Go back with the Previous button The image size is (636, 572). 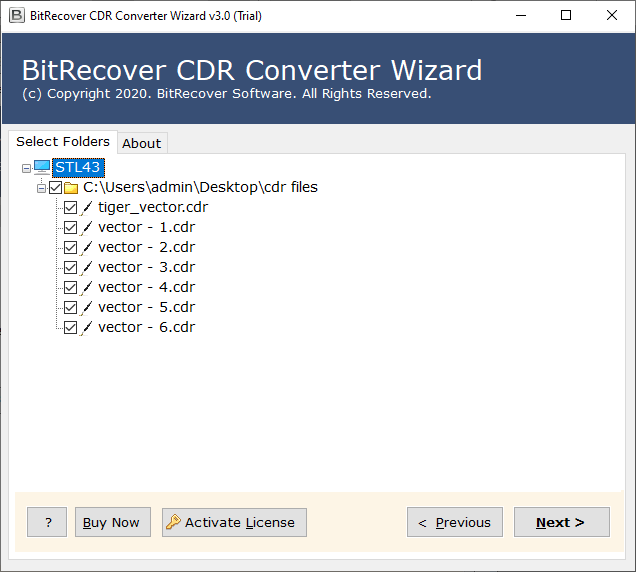(454, 522)
